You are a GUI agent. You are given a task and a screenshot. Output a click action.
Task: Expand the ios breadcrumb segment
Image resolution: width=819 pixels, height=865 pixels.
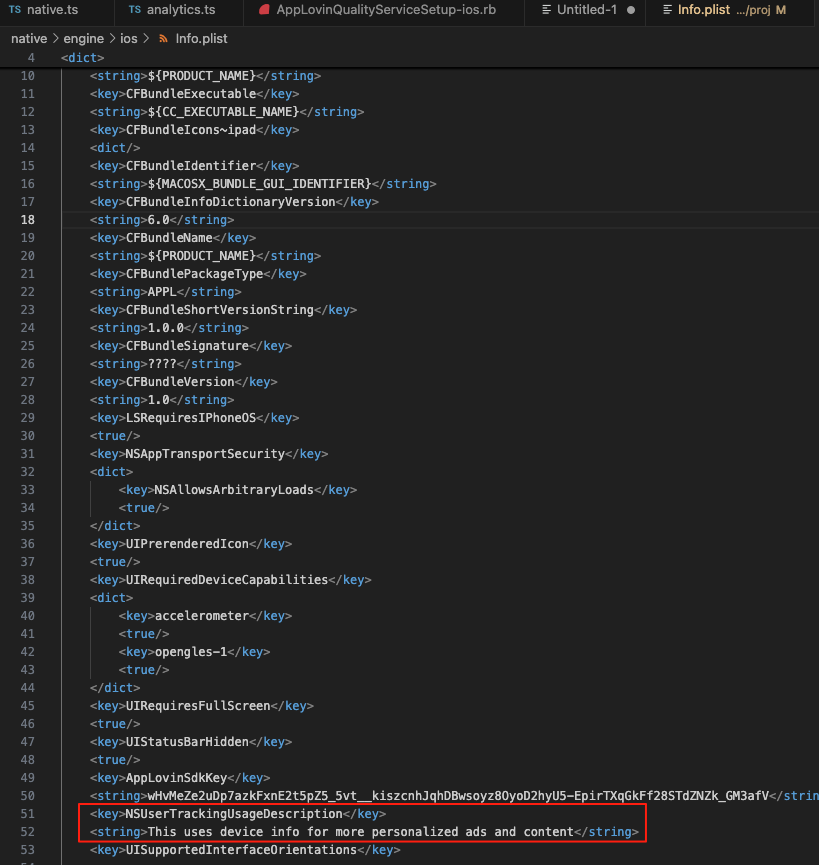[130, 39]
